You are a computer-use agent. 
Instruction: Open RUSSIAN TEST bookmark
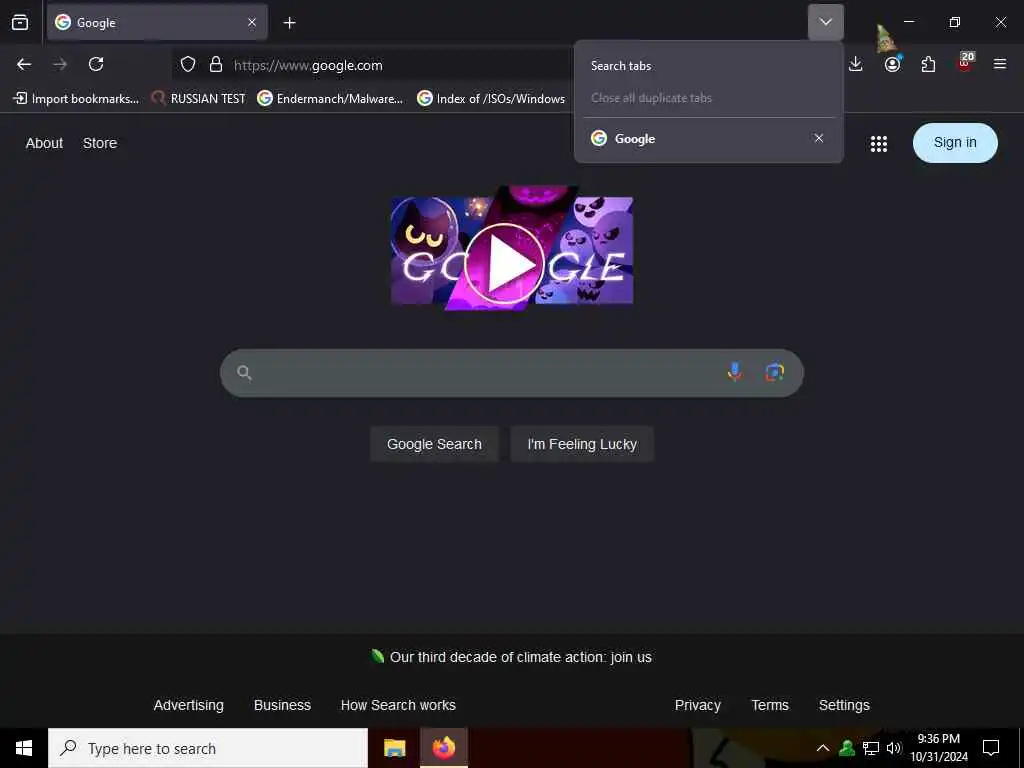click(x=199, y=99)
